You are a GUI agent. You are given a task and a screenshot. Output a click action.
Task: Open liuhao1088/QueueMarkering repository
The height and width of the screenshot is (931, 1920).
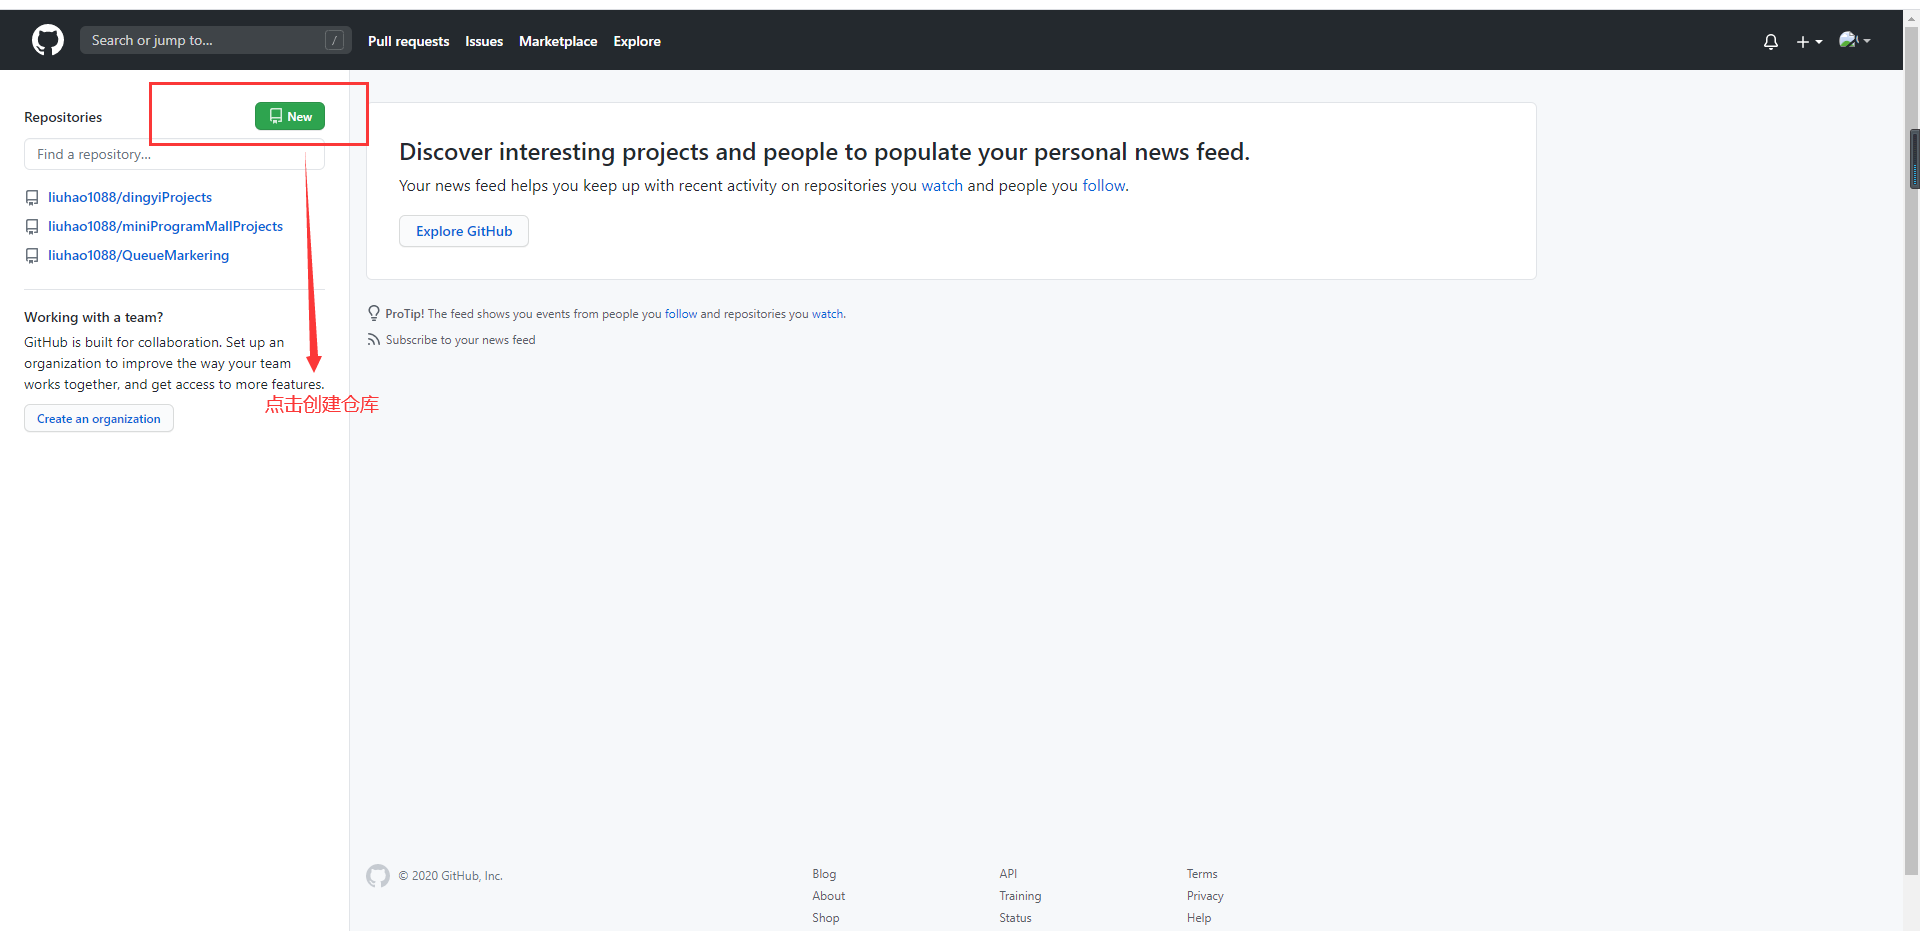pyautogui.click(x=138, y=255)
